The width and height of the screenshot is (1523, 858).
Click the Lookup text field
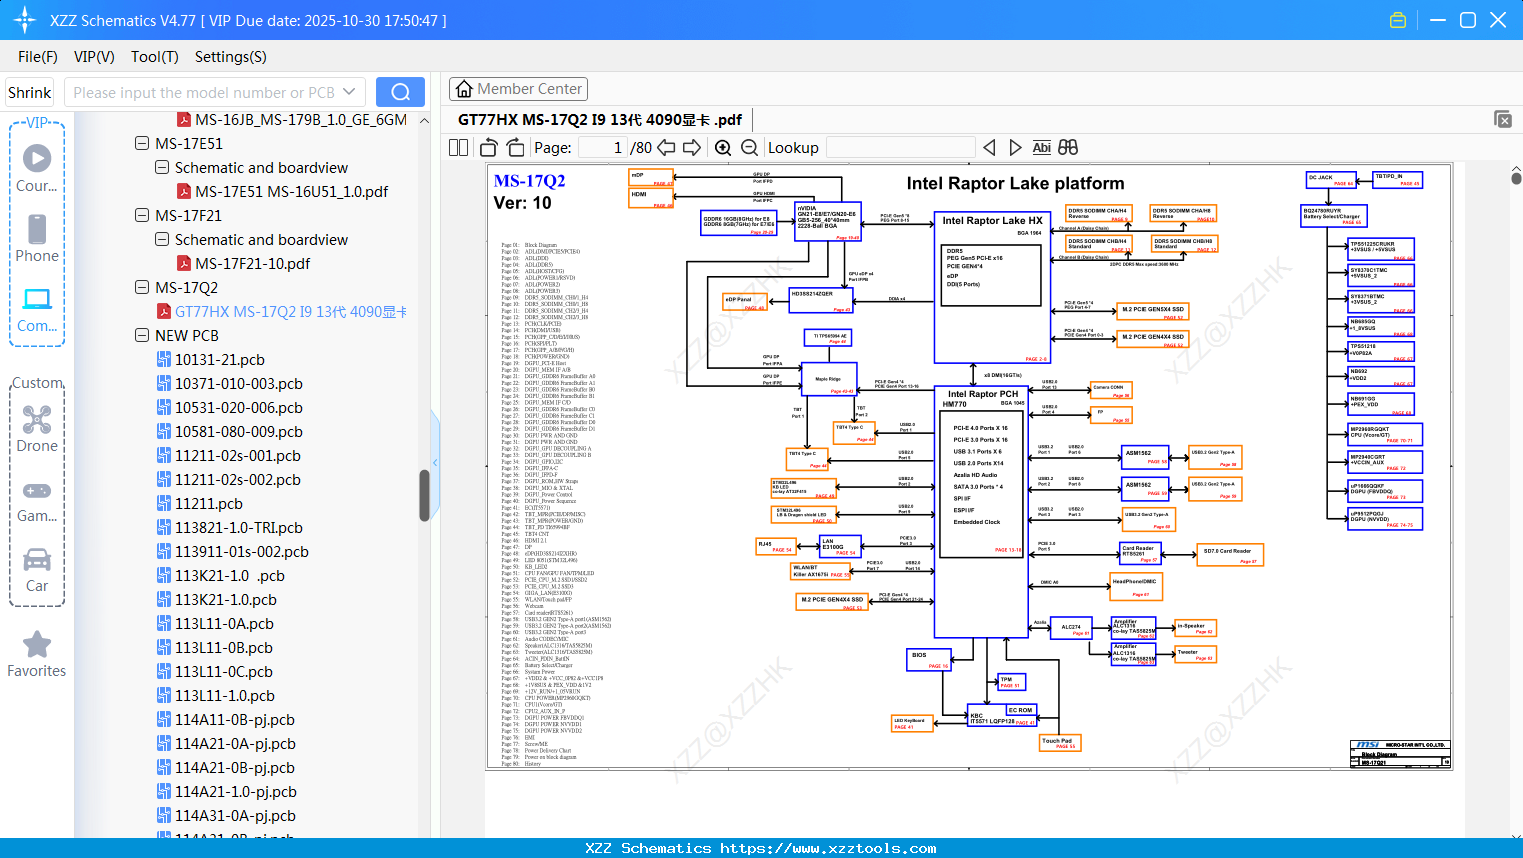pos(900,148)
